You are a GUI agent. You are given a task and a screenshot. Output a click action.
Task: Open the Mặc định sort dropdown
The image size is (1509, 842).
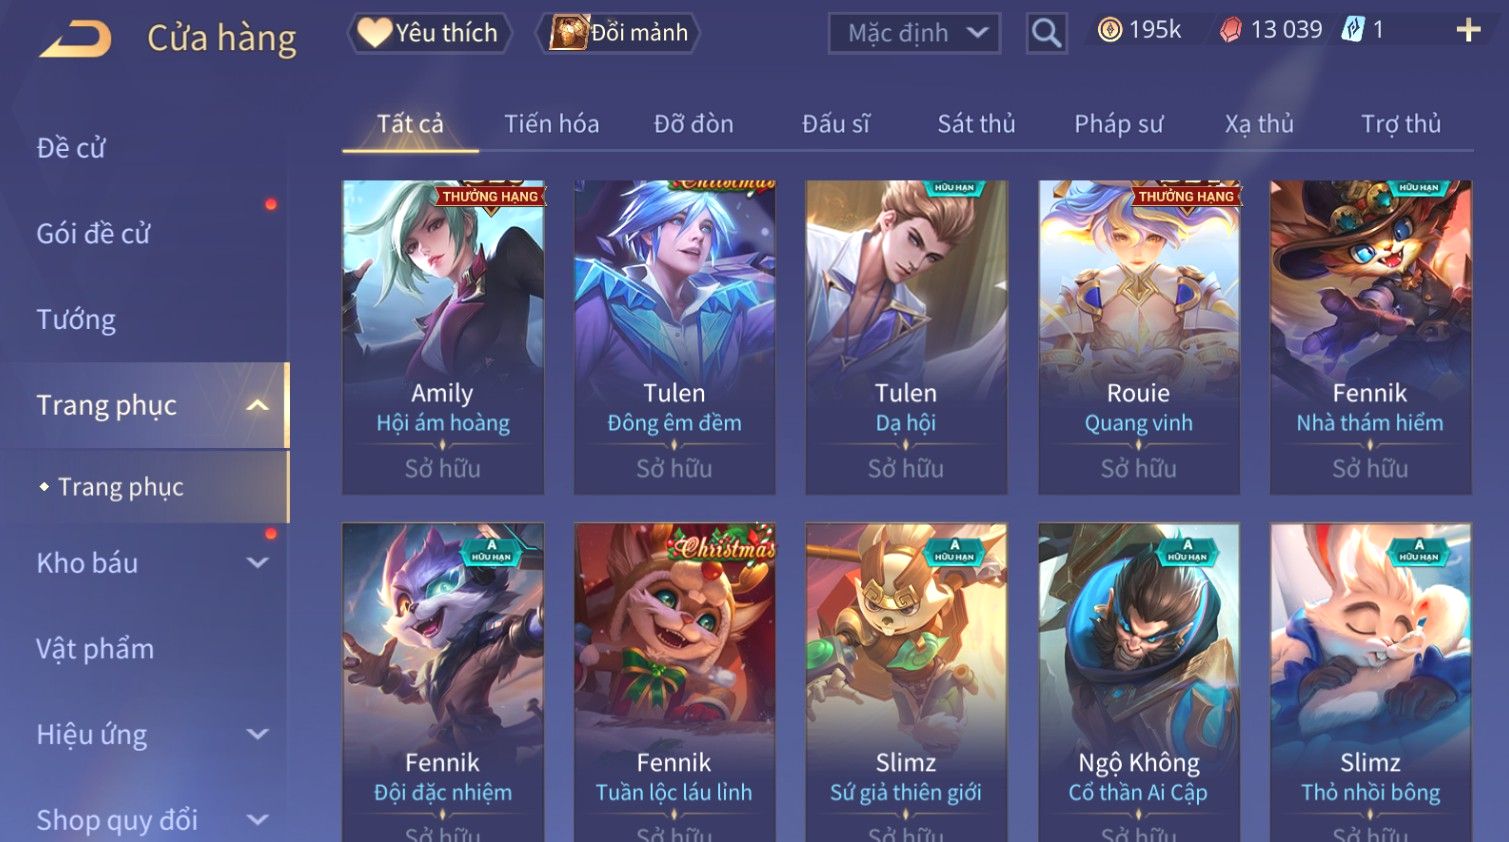pos(914,33)
